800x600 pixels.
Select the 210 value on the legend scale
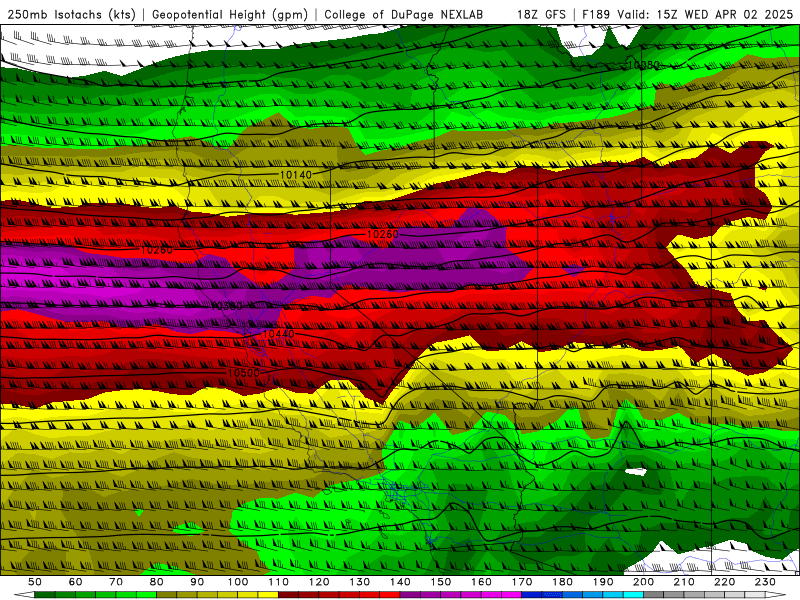pyautogui.click(x=684, y=582)
